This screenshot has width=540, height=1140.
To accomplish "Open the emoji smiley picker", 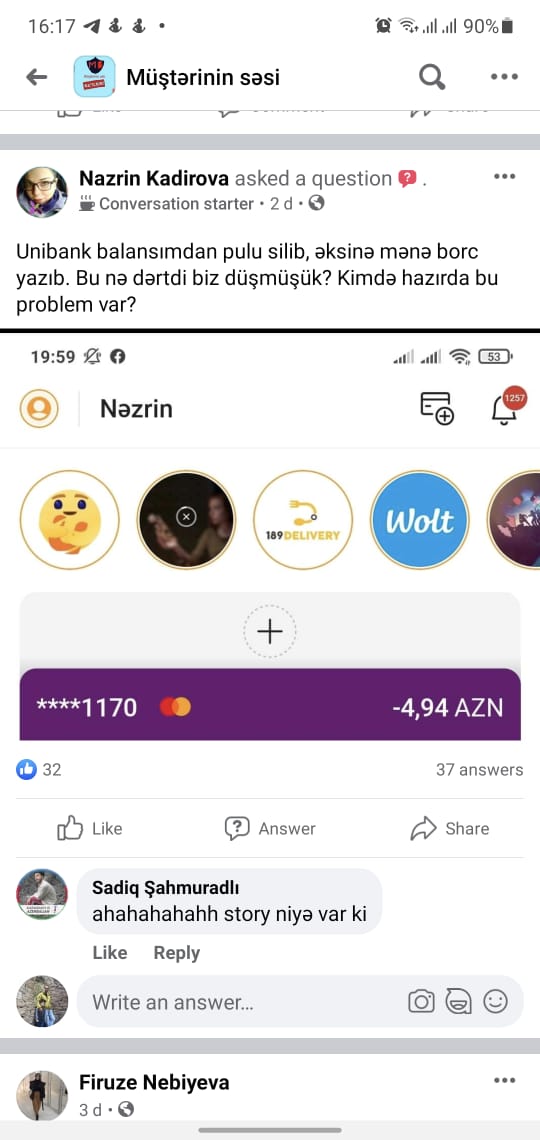I will coord(495,1002).
